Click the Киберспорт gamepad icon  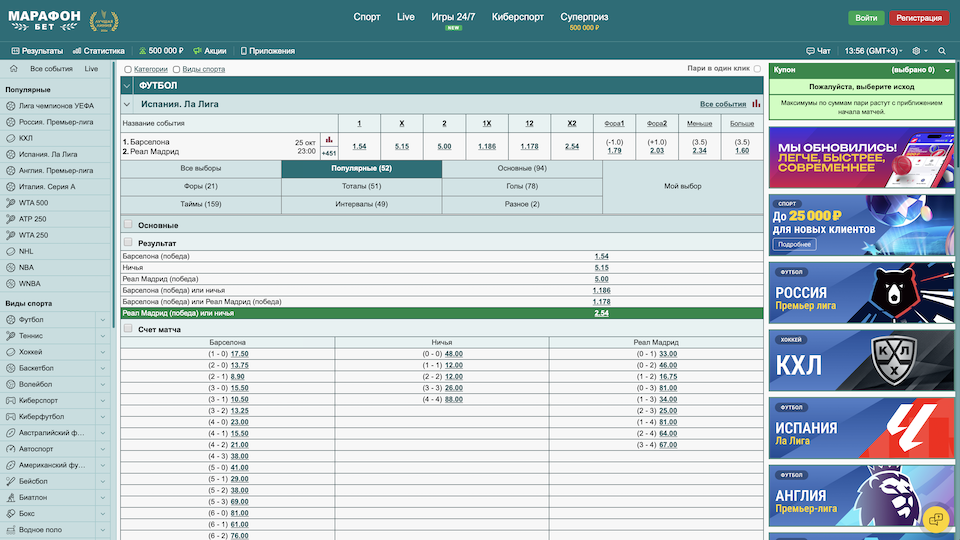pyautogui.click(x=10, y=400)
